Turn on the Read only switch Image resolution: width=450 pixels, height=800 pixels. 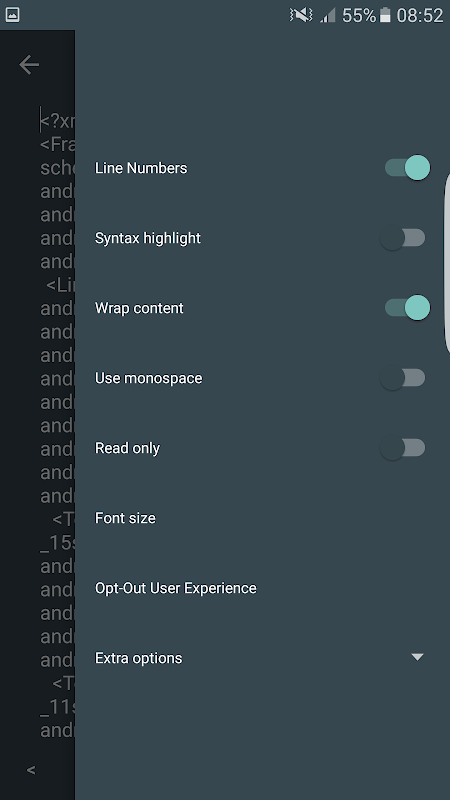(x=403, y=448)
